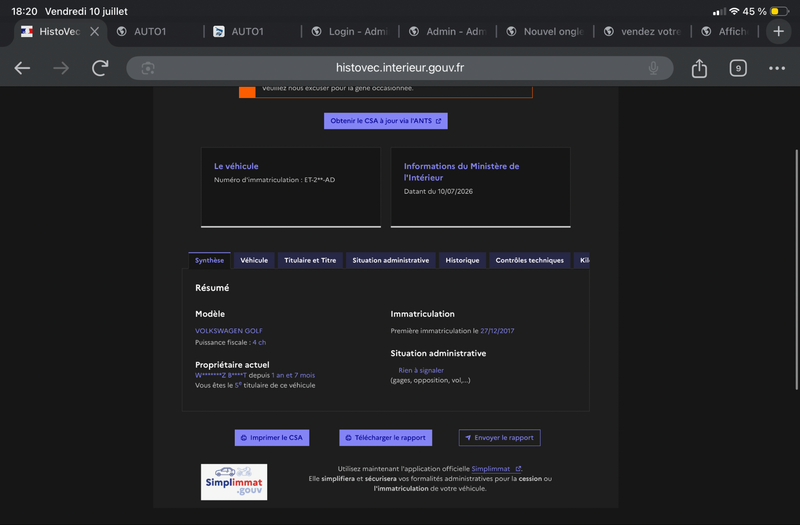This screenshot has height=525, width=800.
Task: Open the Véhicule tab
Action: pyautogui.click(x=254, y=260)
